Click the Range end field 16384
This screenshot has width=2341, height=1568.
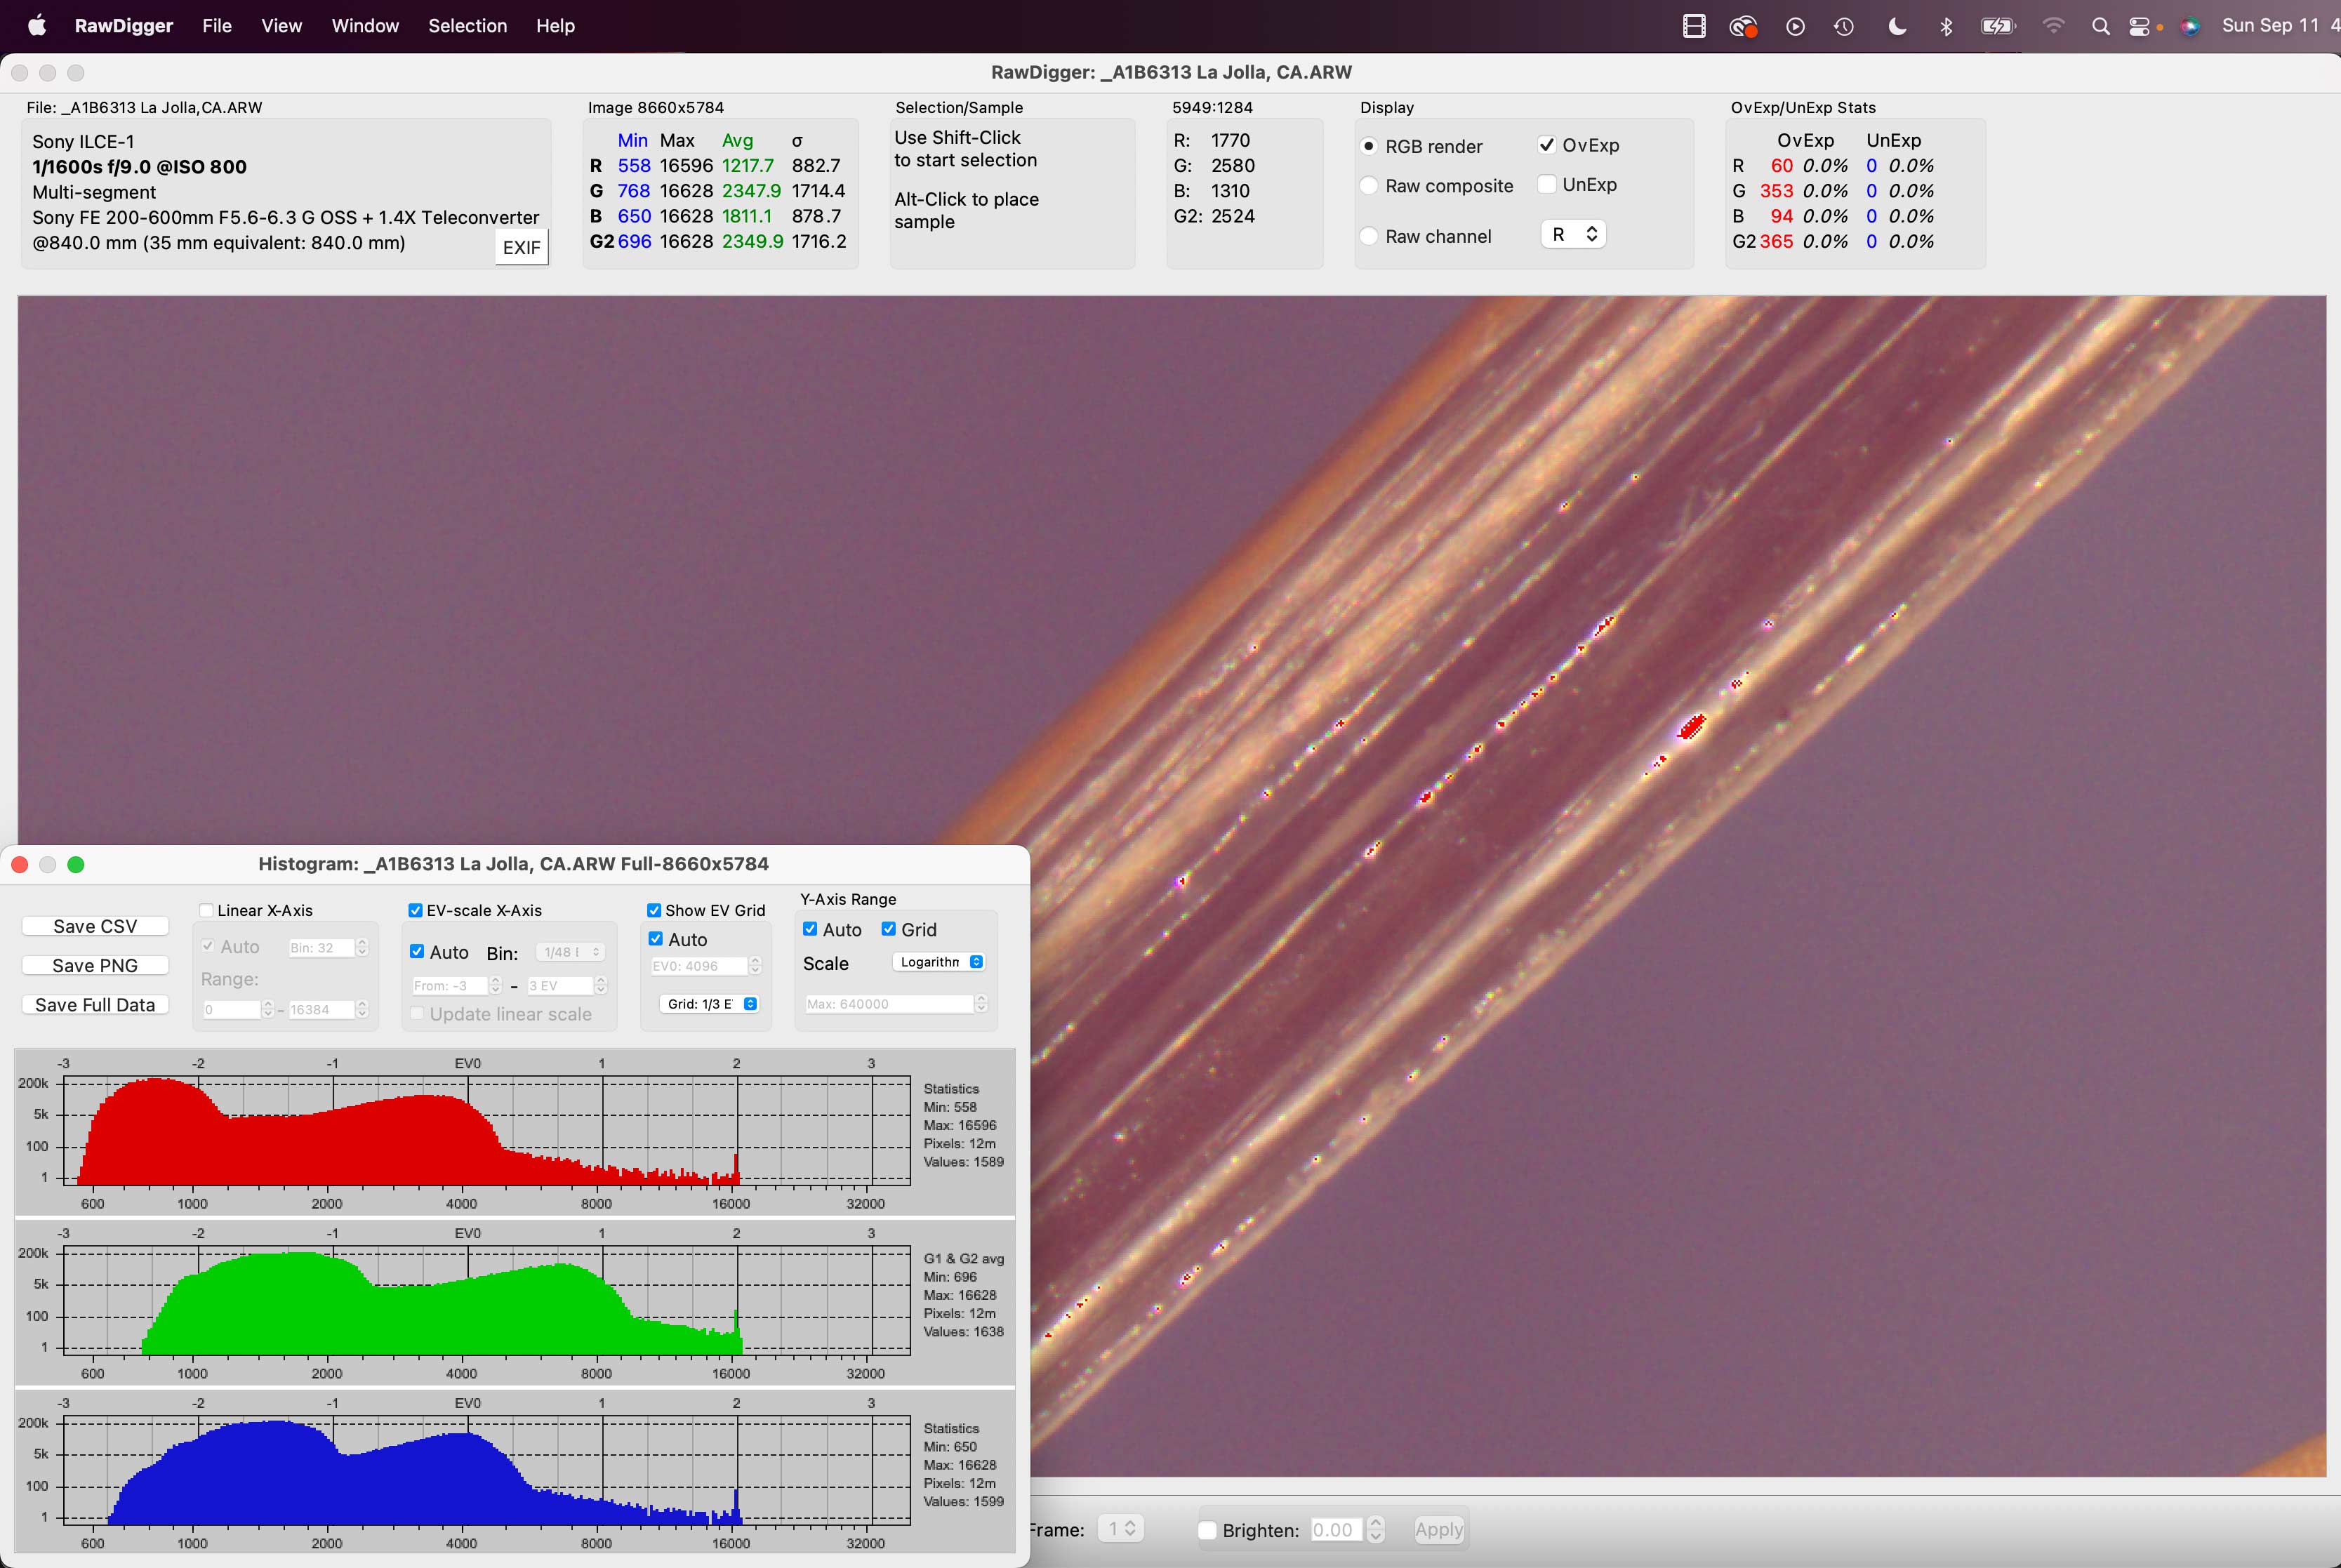(321, 1010)
